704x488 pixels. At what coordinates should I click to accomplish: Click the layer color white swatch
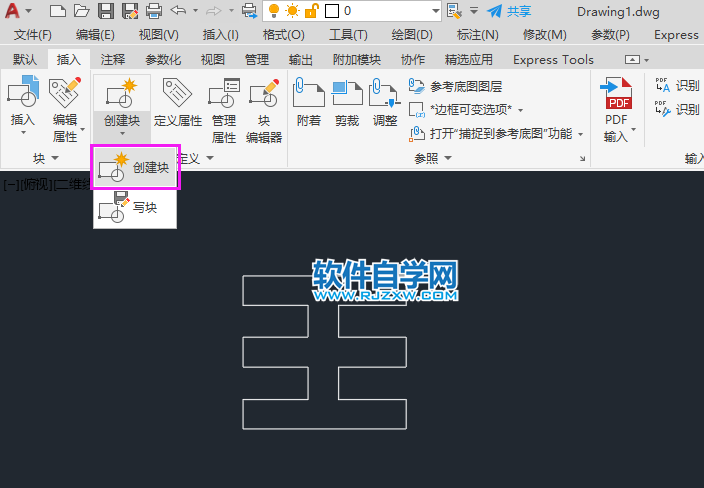332,11
